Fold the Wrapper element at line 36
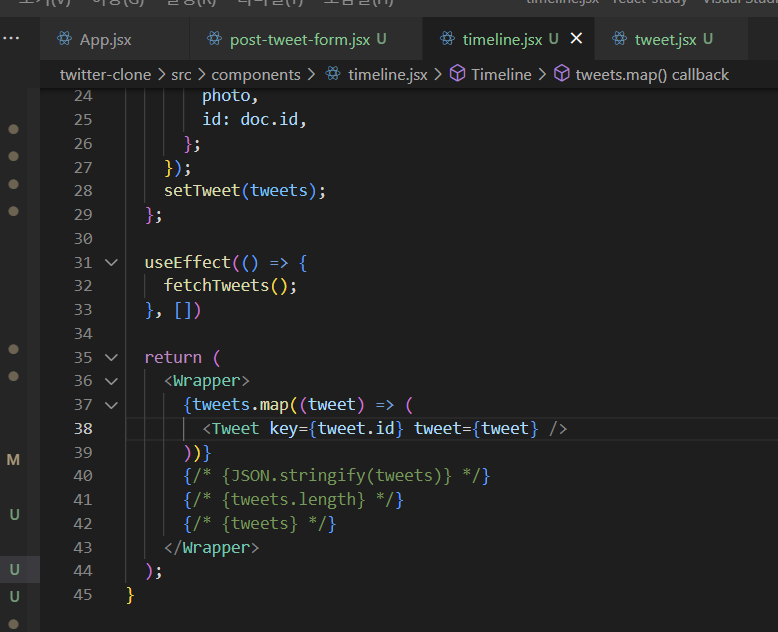778x632 pixels. point(112,381)
